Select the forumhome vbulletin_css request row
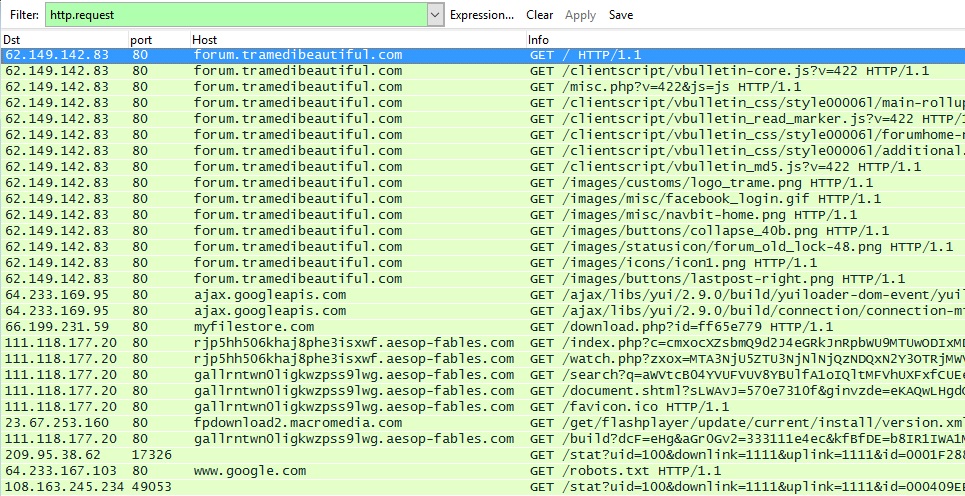The width and height of the screenshot is (965, 496). point(482,135)
